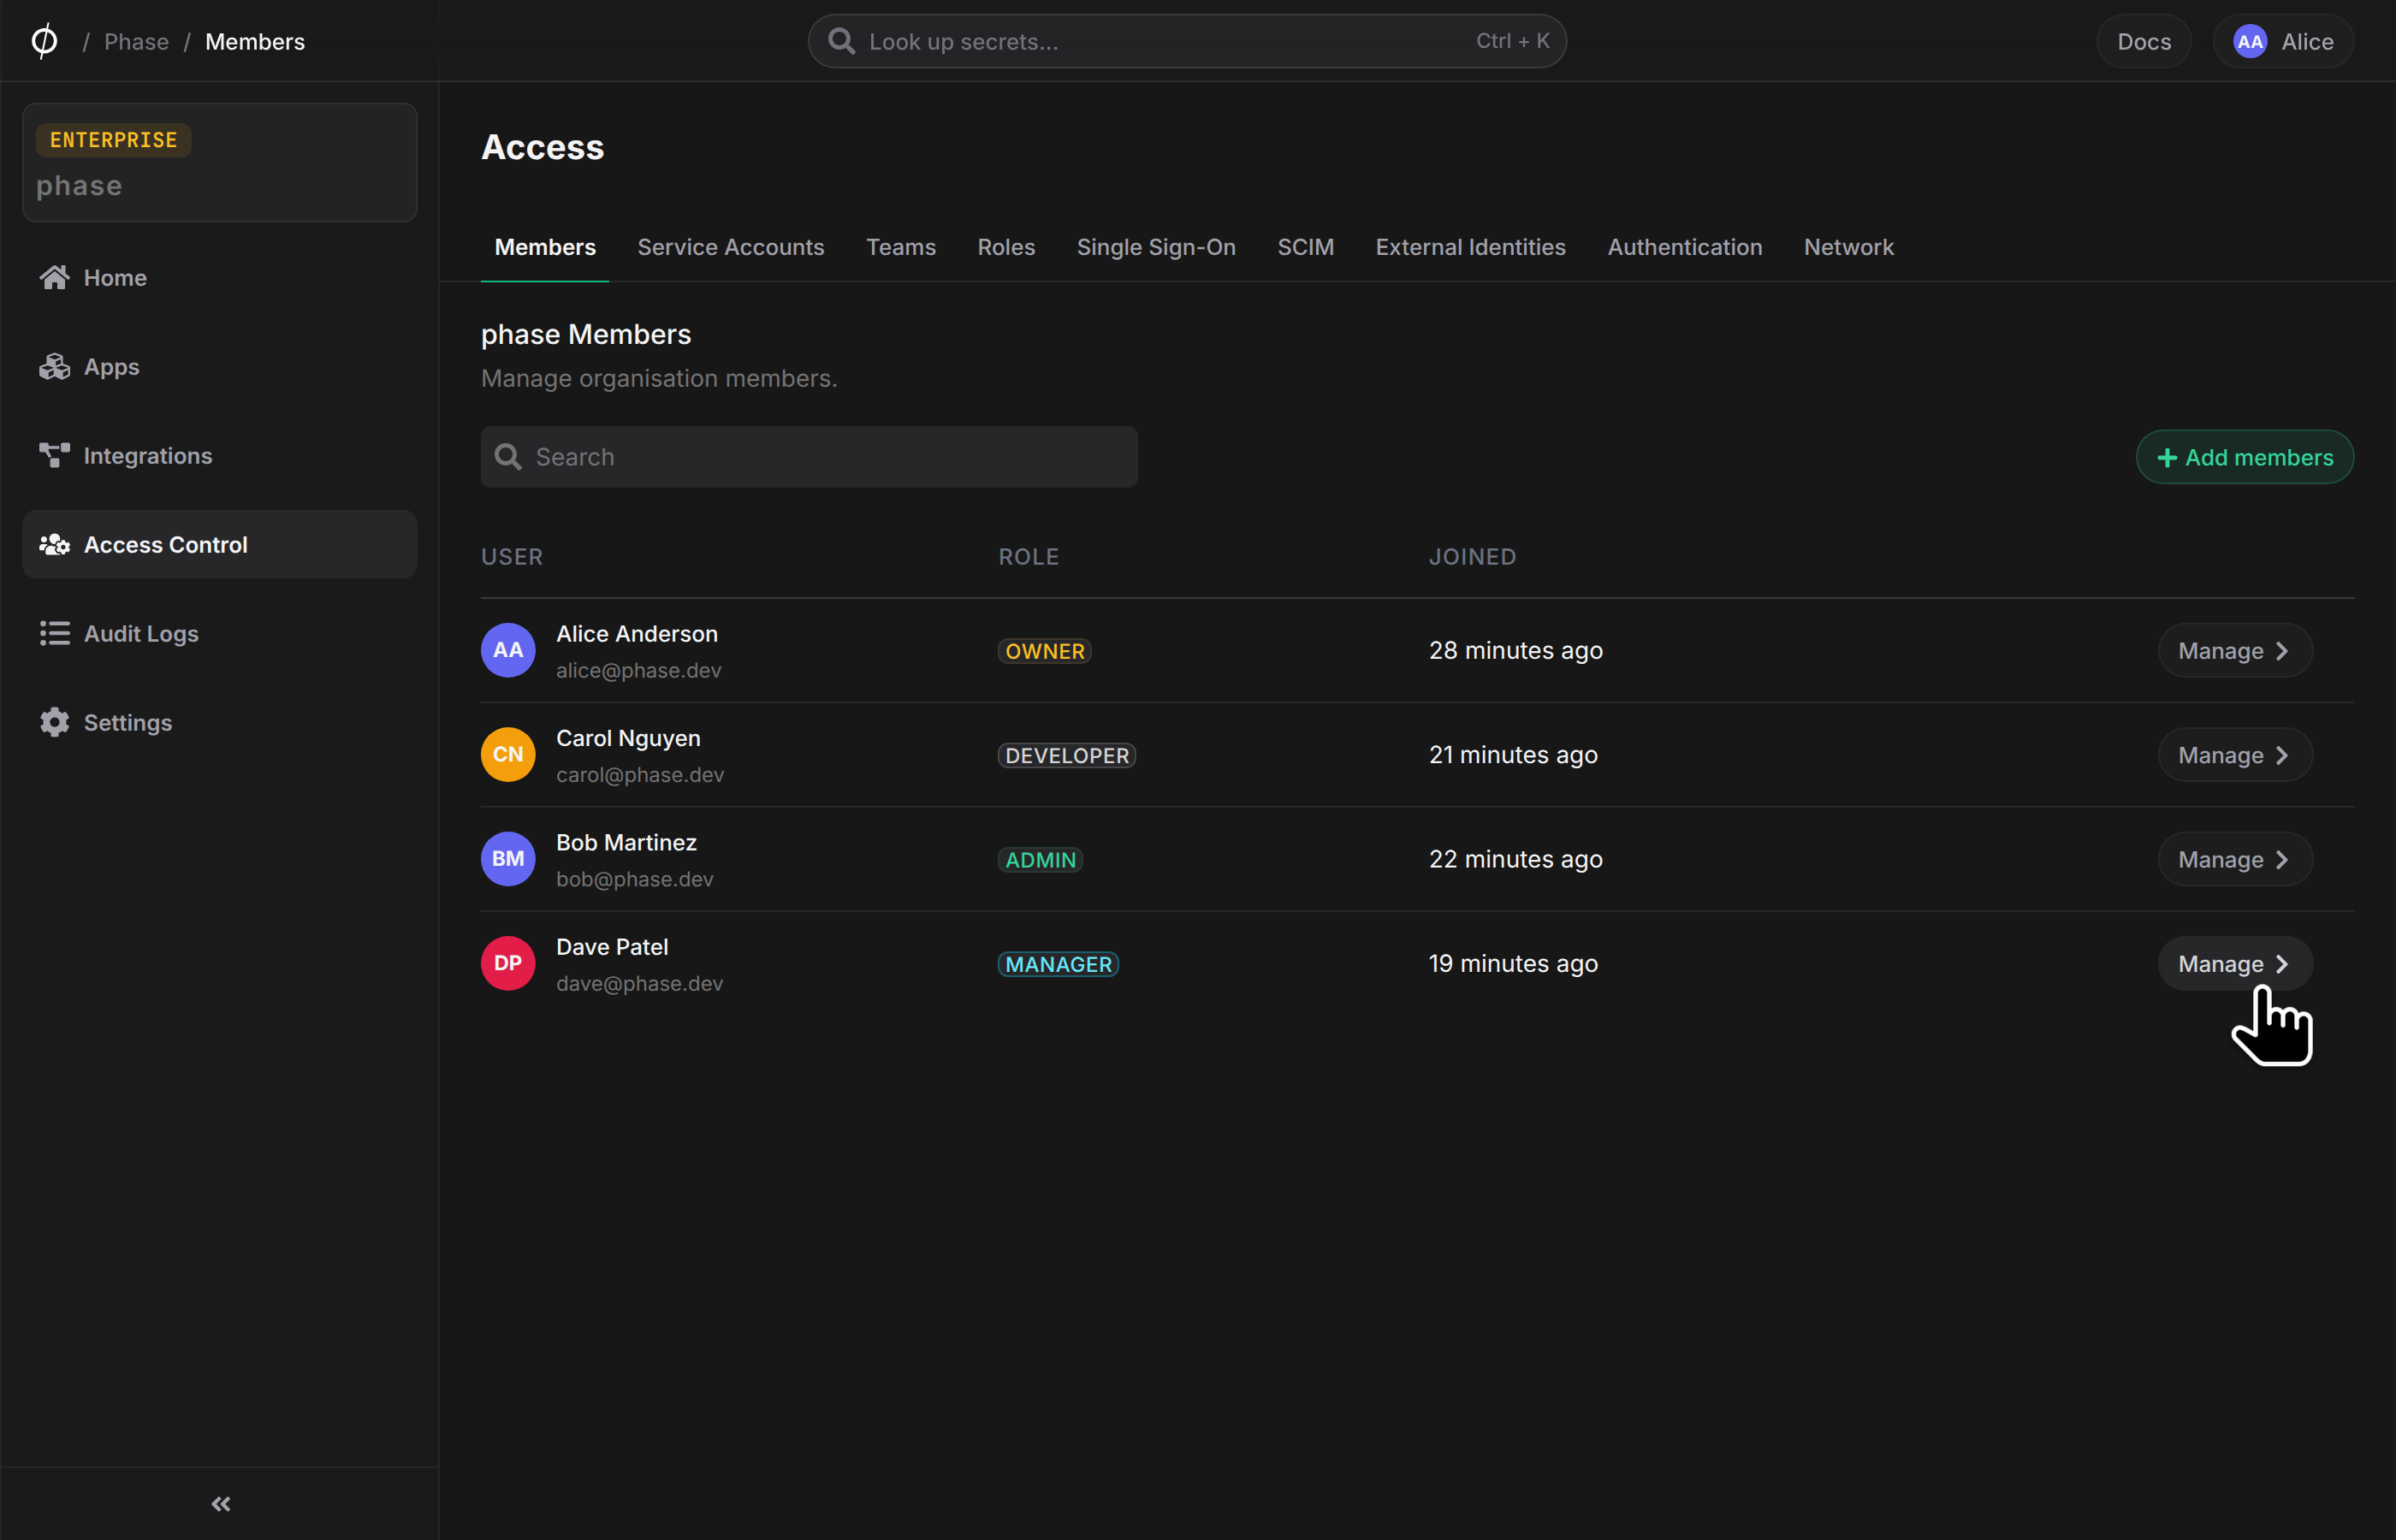Open Settings label in the sidebar
This screenshot has height=1540, width=2396.
pyautogui.click(x=128, y=722)
